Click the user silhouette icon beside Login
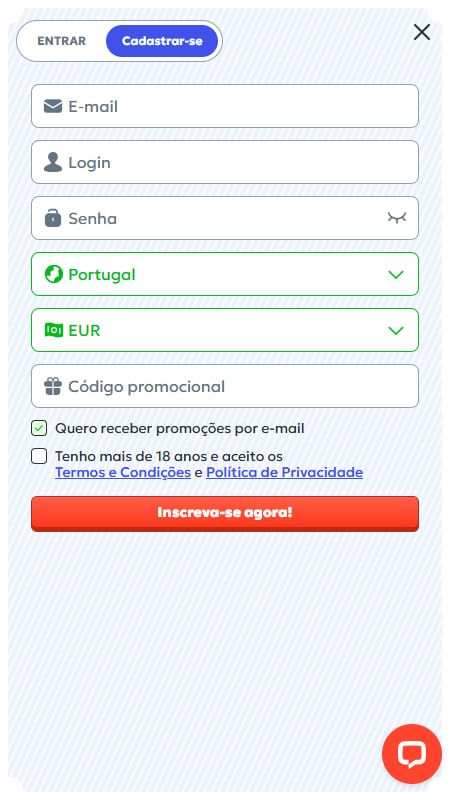 pyautogui.click(x=53, y=162)
